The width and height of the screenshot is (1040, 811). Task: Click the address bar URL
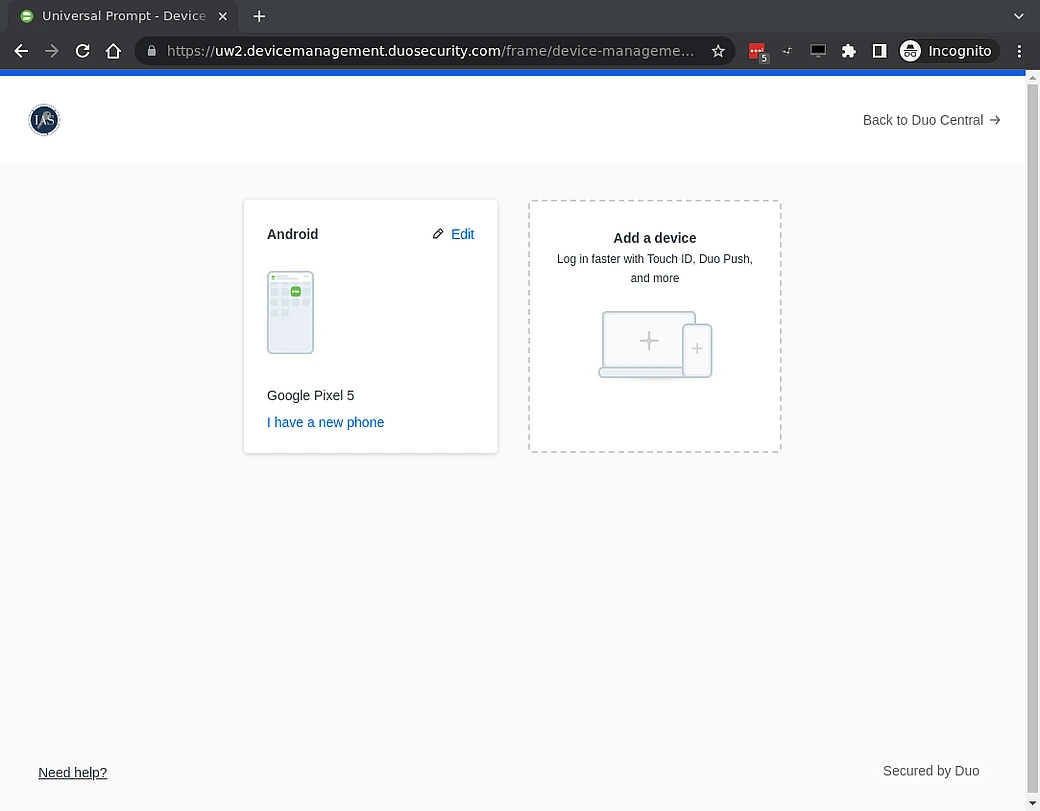pos(430,51)
